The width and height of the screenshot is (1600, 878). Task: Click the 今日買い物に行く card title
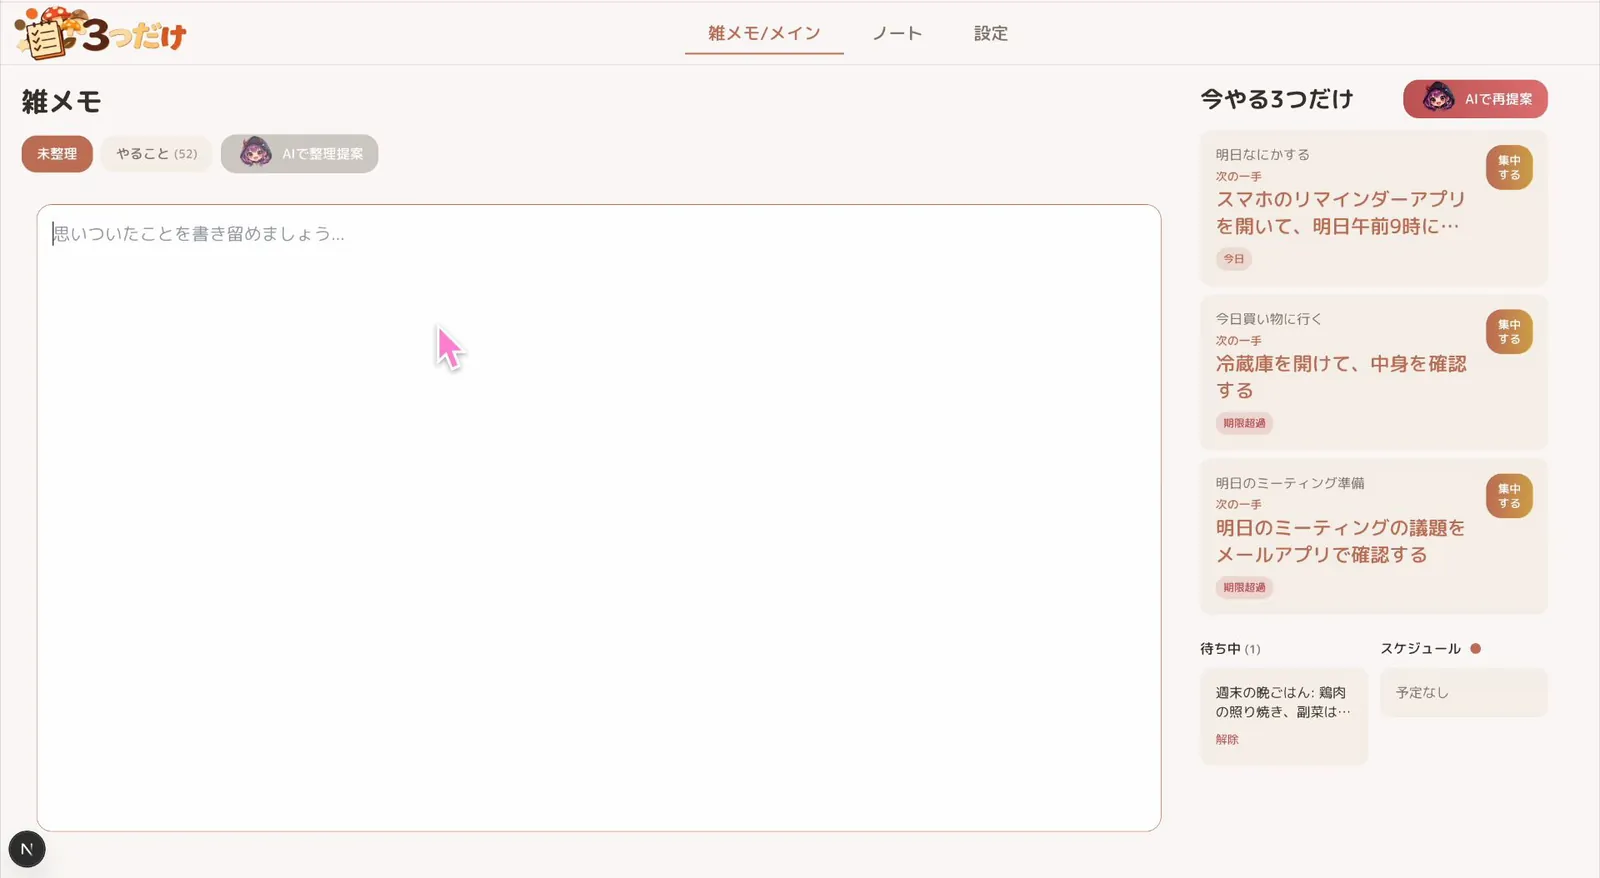coord(1269,318)
